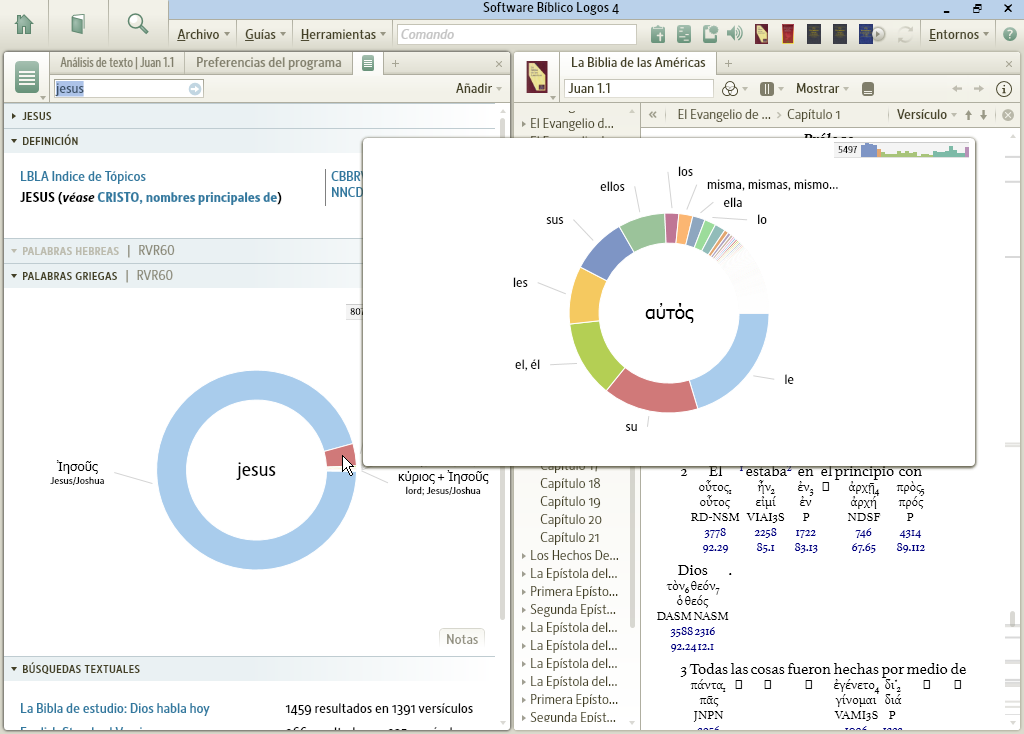Image resolution: width=1024 pixels, height=734 pixels.
Task: Select La Biblia de las Américas tab
Action: tap(637, 62)
